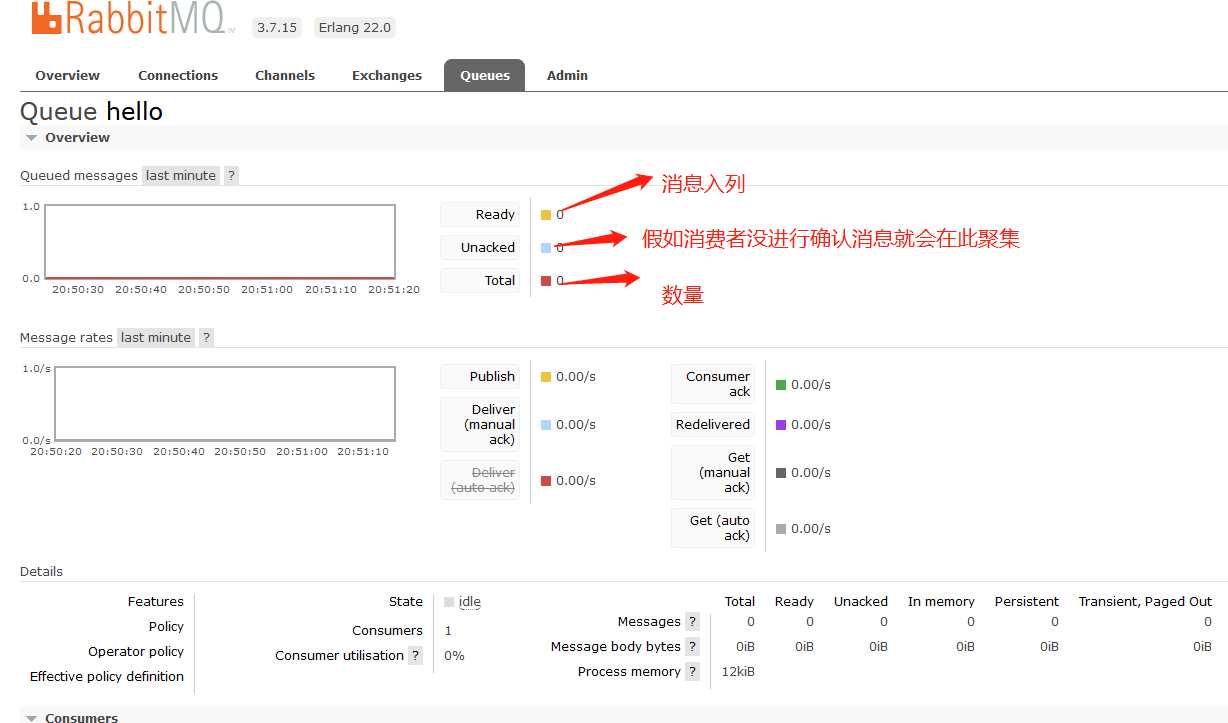Expand the Consumers section
1228x723 pixels.
(x=72, y=716)
